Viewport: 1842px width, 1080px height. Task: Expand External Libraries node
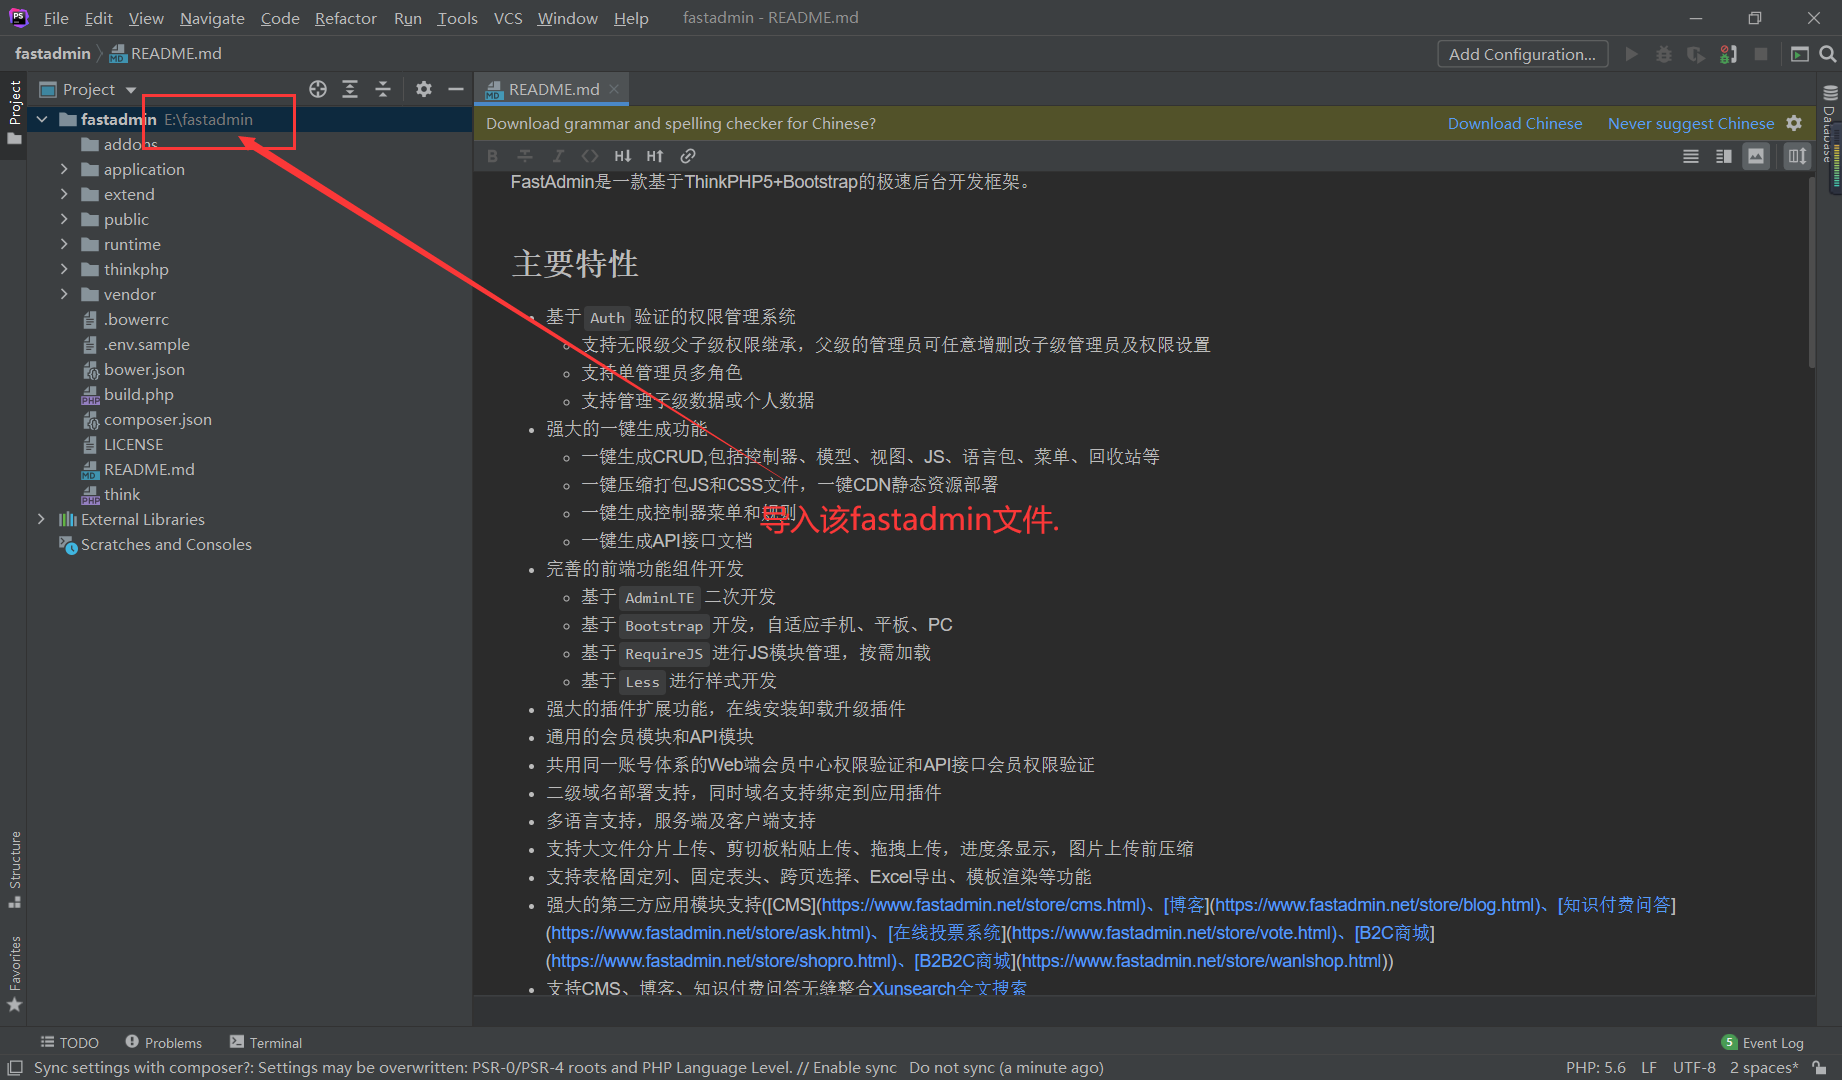41,519
